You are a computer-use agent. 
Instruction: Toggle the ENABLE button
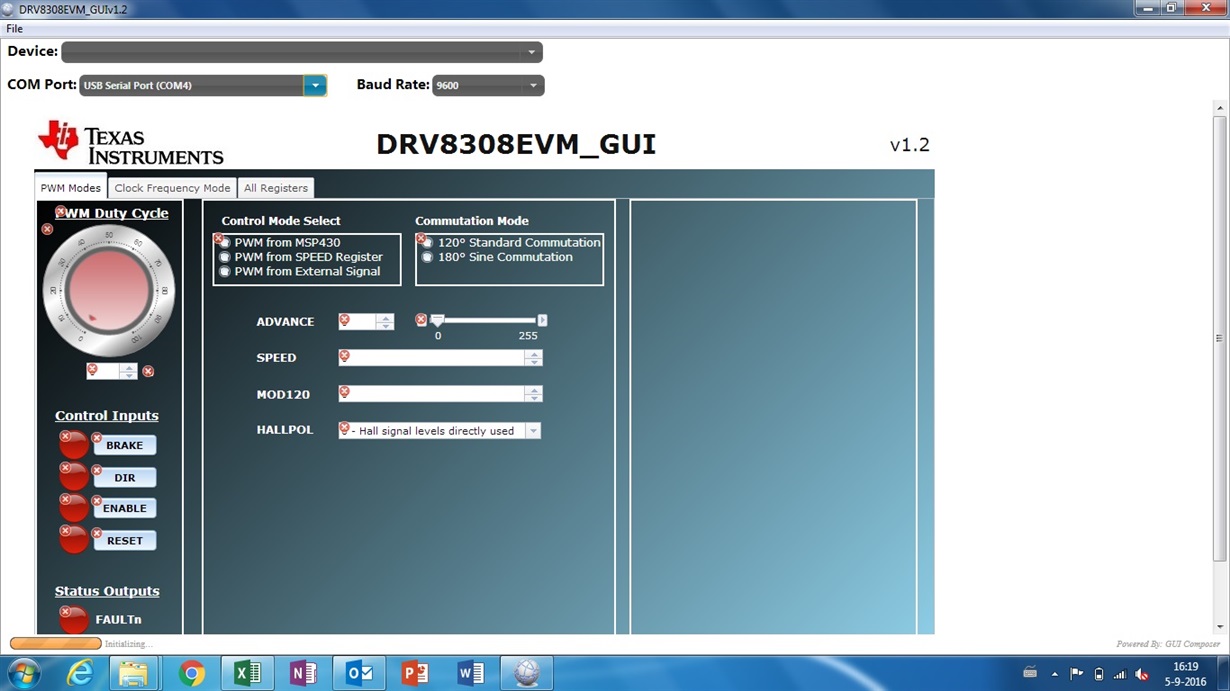(125, 508)
